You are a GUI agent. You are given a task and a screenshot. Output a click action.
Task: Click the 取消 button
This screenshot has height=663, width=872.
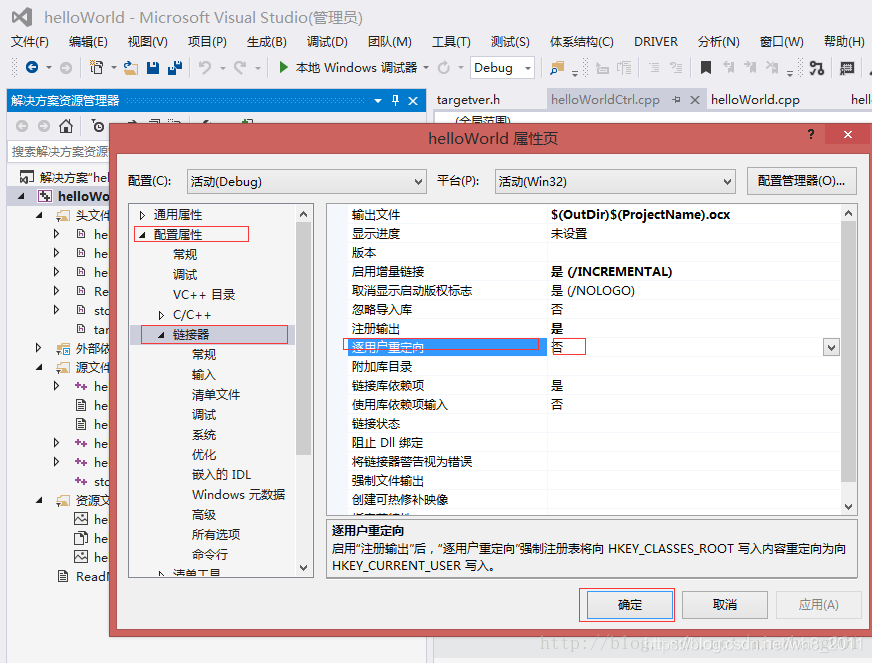pos(725,605)
